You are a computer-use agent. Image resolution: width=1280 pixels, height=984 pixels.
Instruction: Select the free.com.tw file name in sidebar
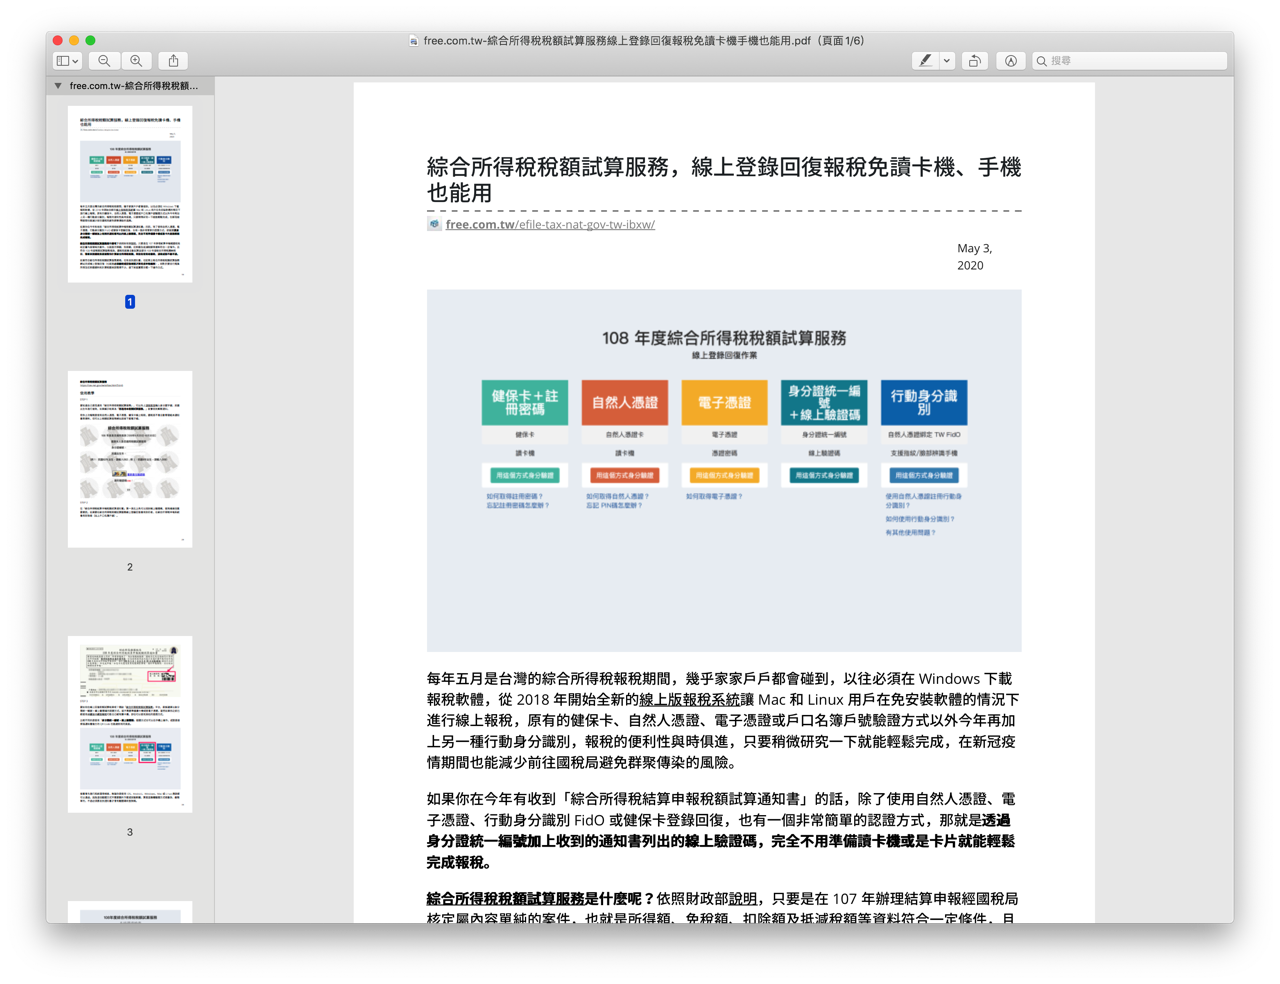pyautogui.click(x=134, y=86)
